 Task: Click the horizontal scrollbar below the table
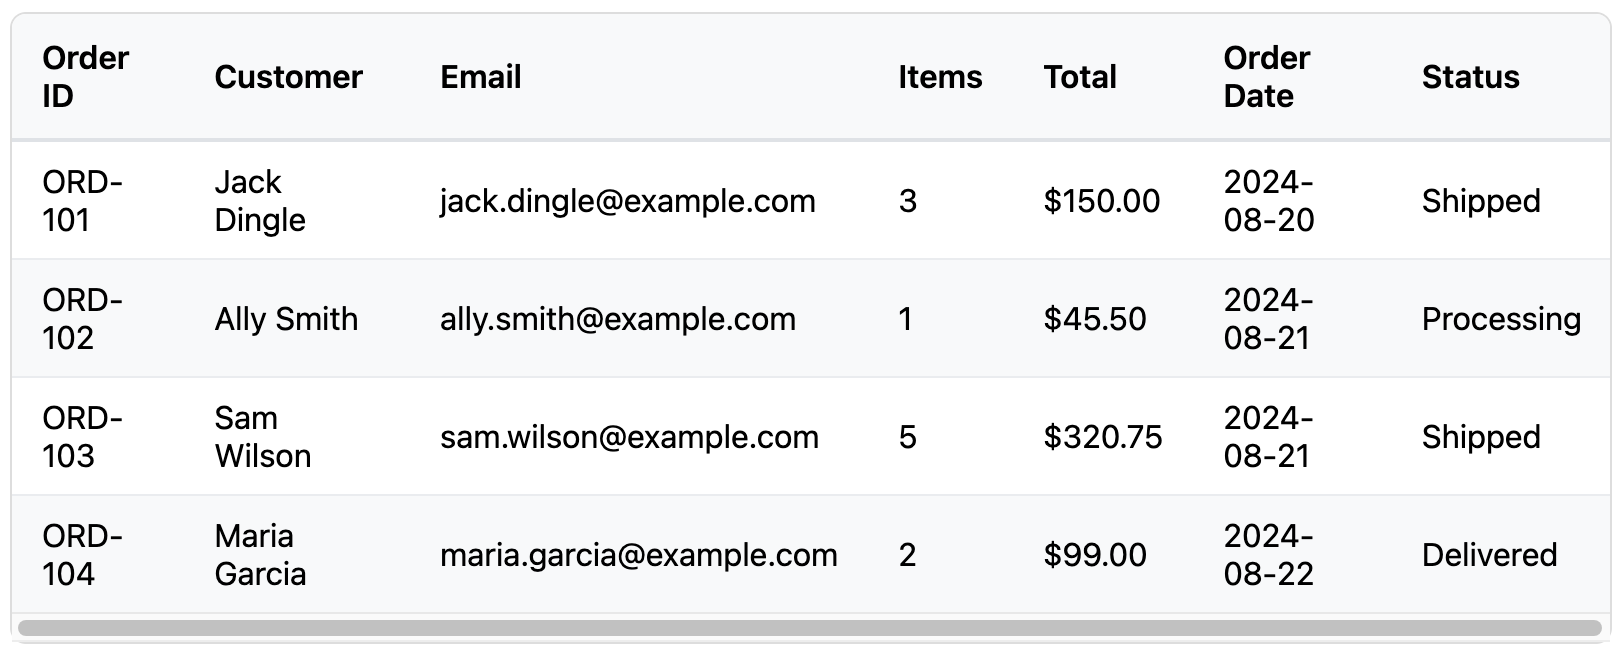[810, 628]
